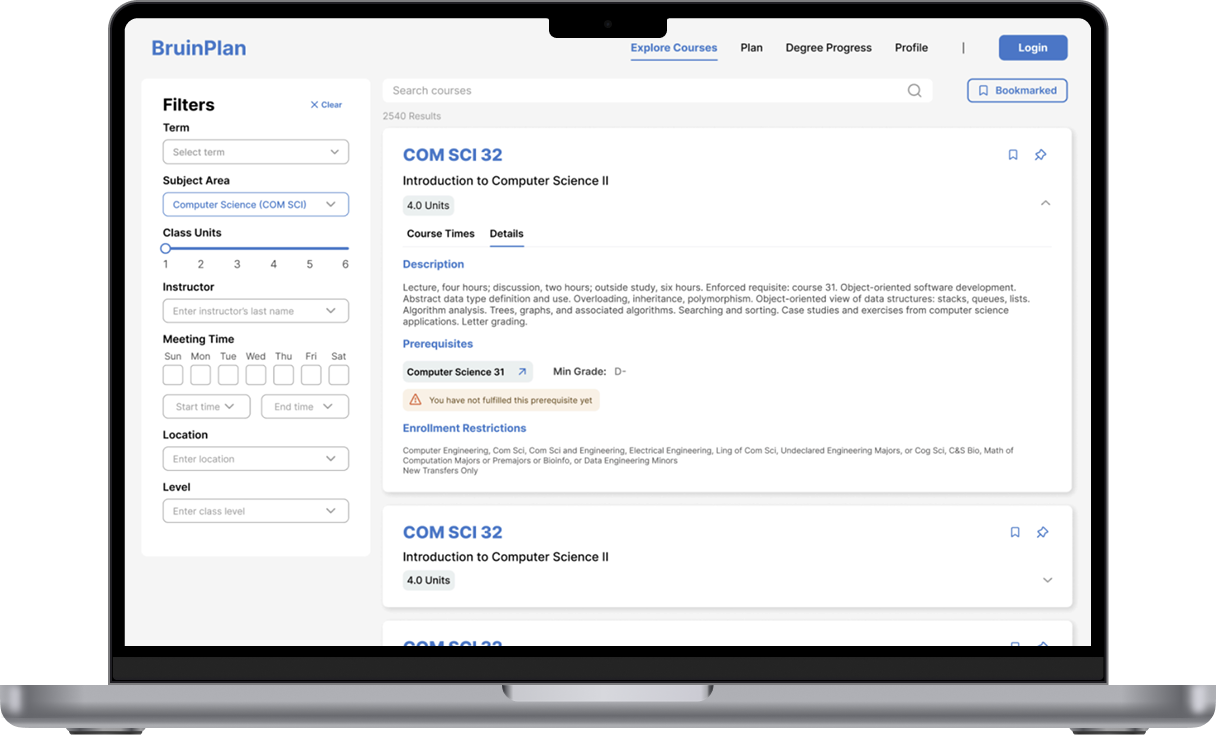
Task: Click the Class Units slider handle
Action: click(x=166, y=248)
